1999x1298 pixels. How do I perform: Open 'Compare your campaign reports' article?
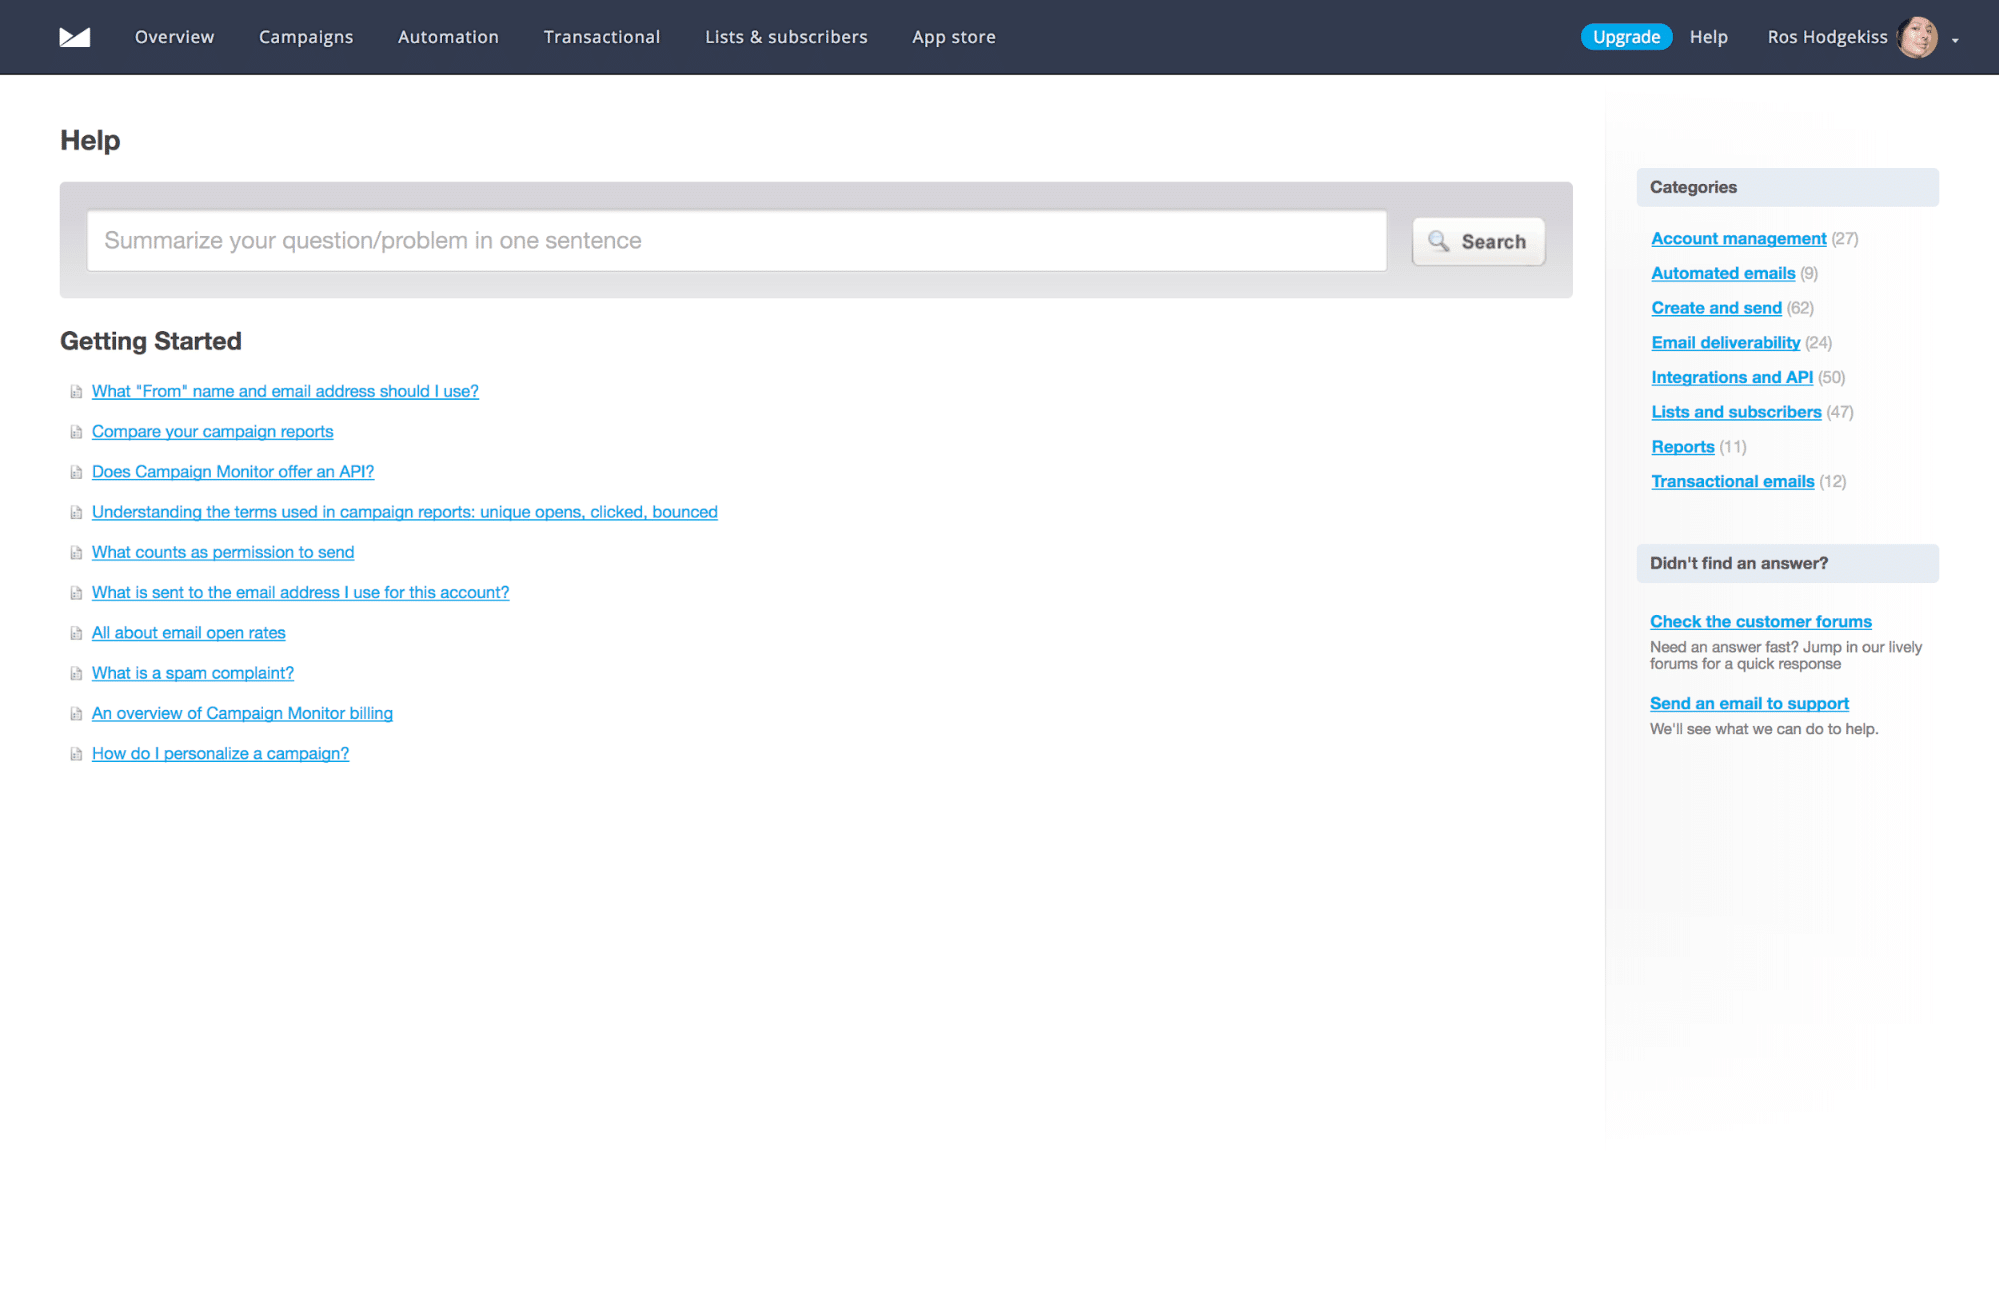pyautogui.click(x=213, y=431)
